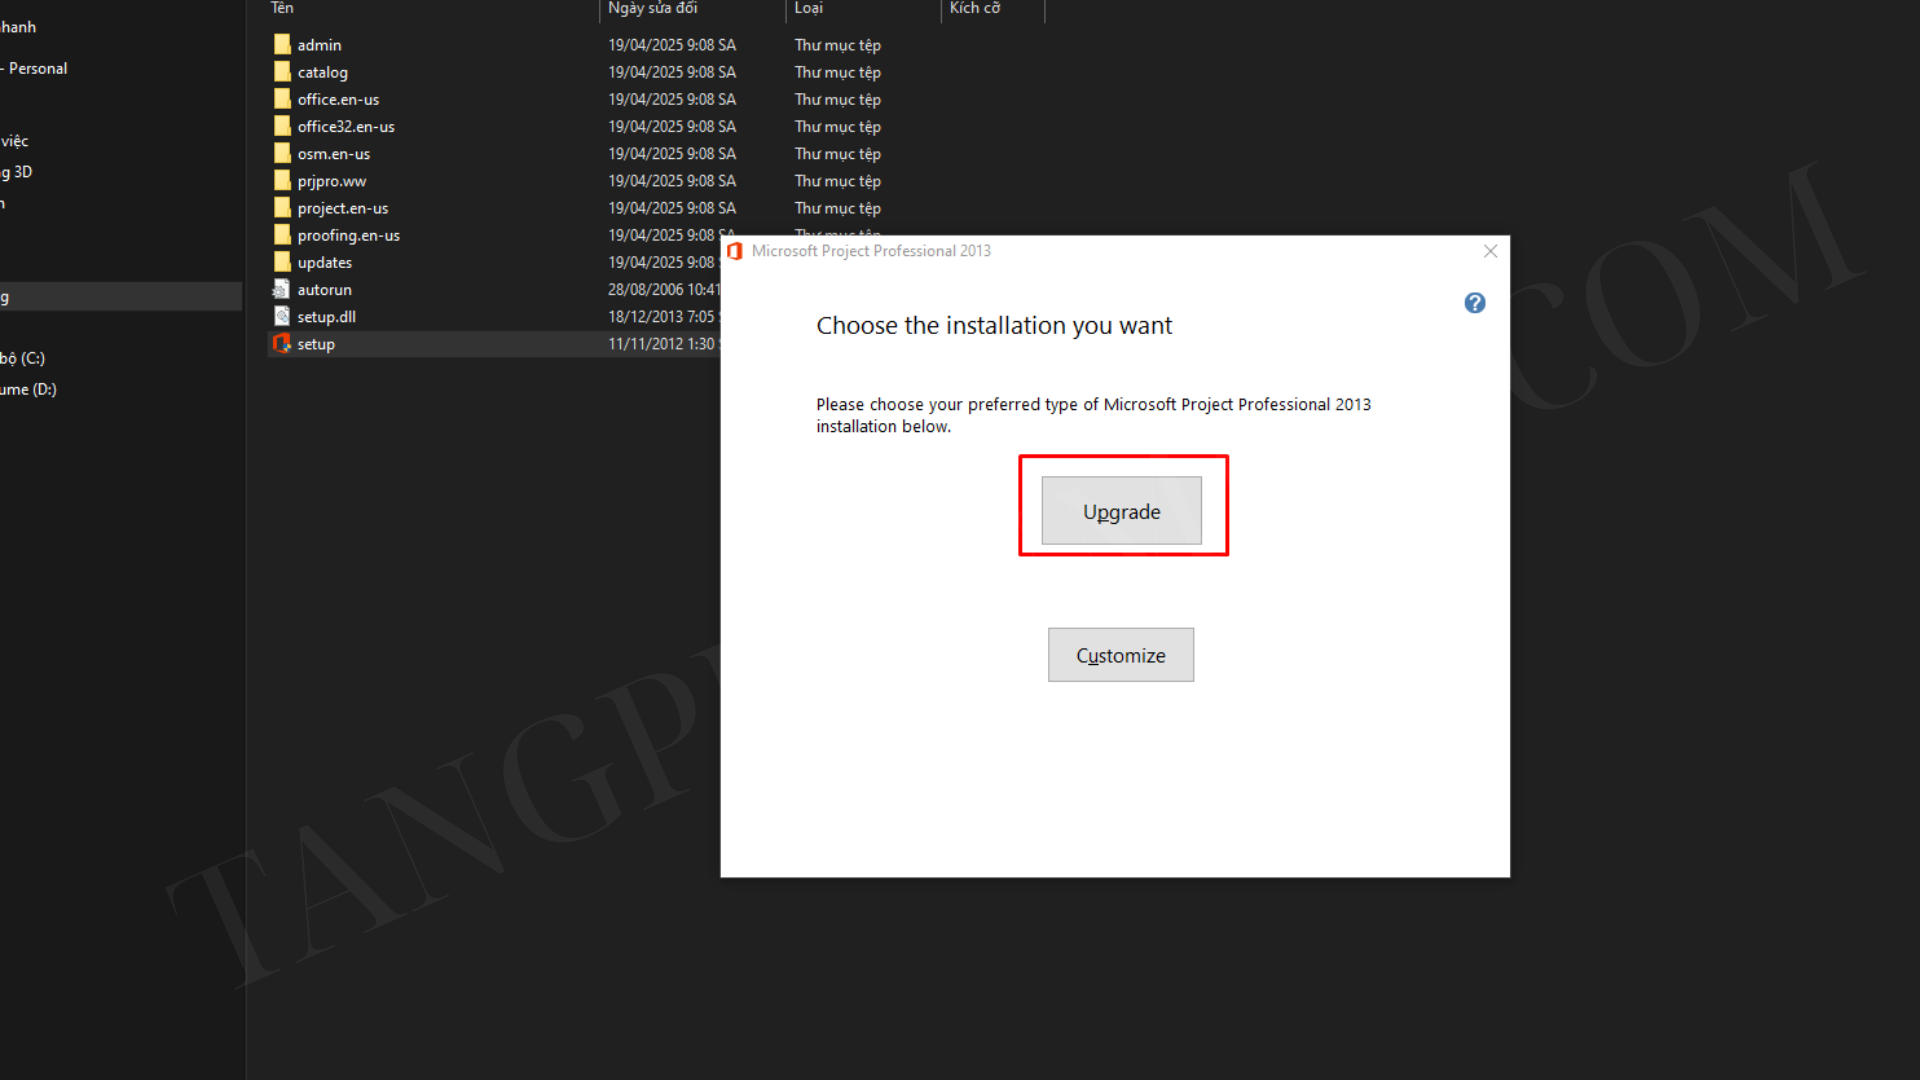The width and height of the screenshot is (1920, 1080).
Task: Select the admin folder icon
Action: pos(282,45)
